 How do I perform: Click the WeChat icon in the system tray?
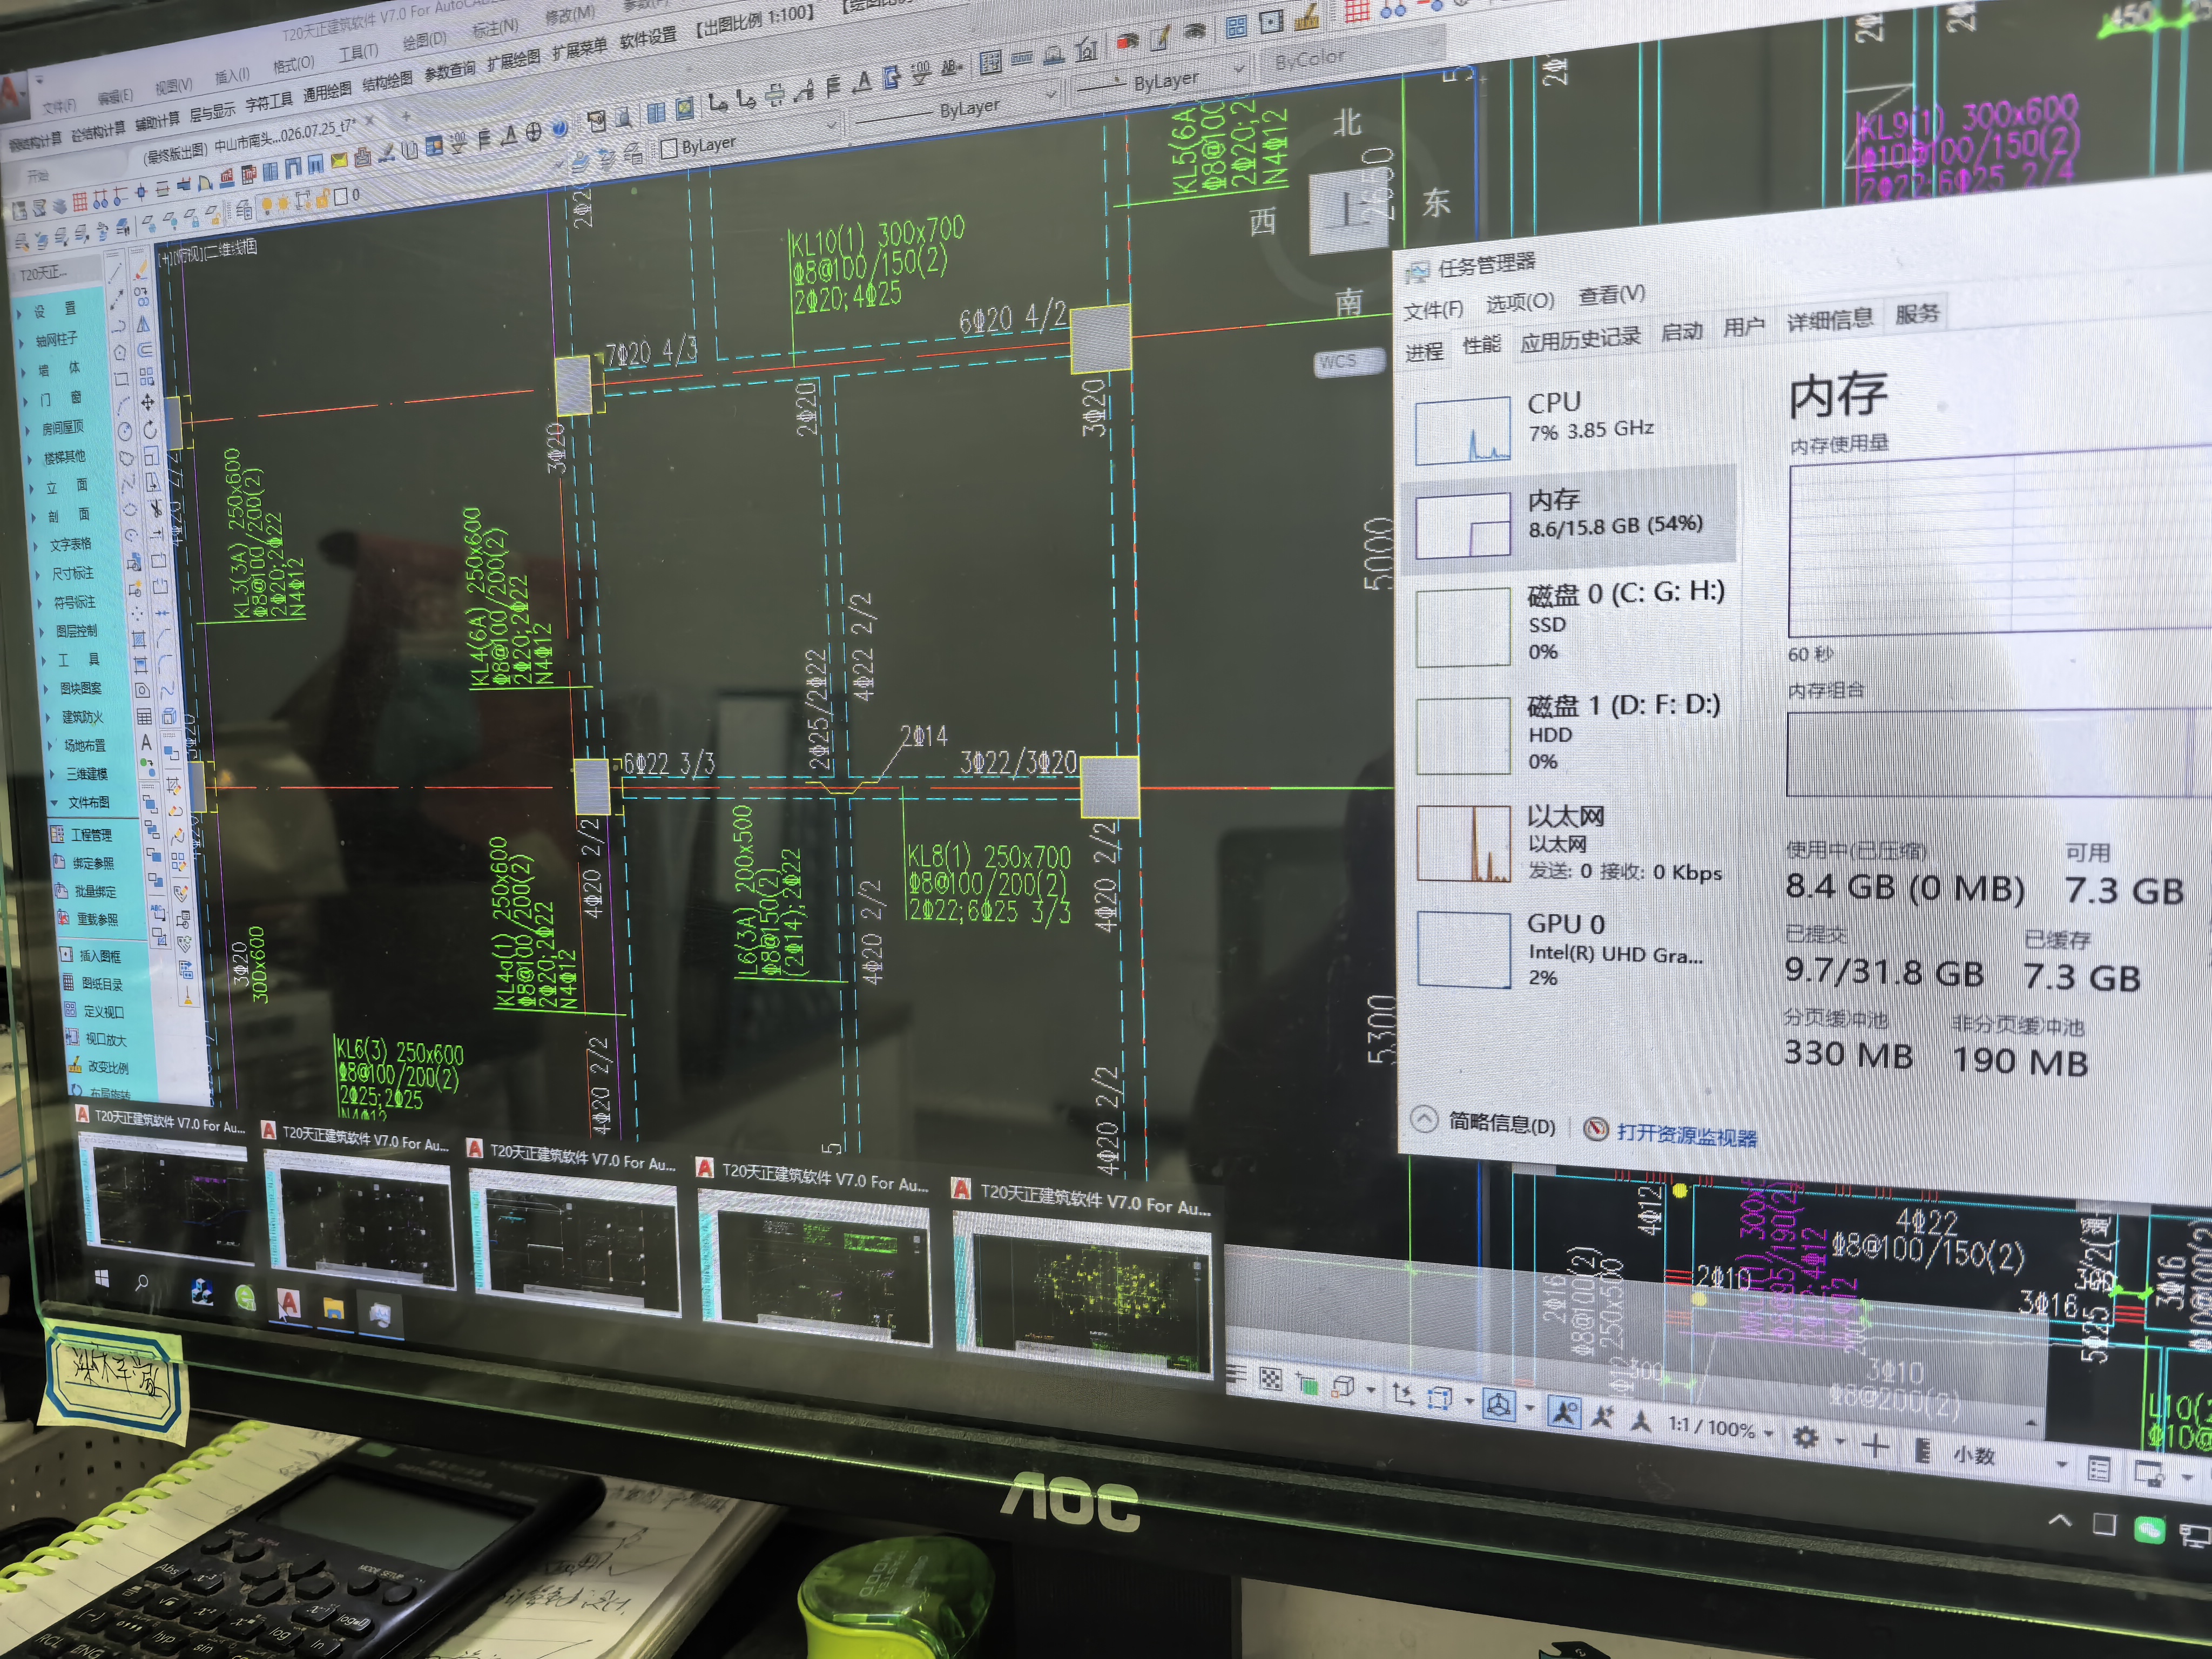2149,1530
